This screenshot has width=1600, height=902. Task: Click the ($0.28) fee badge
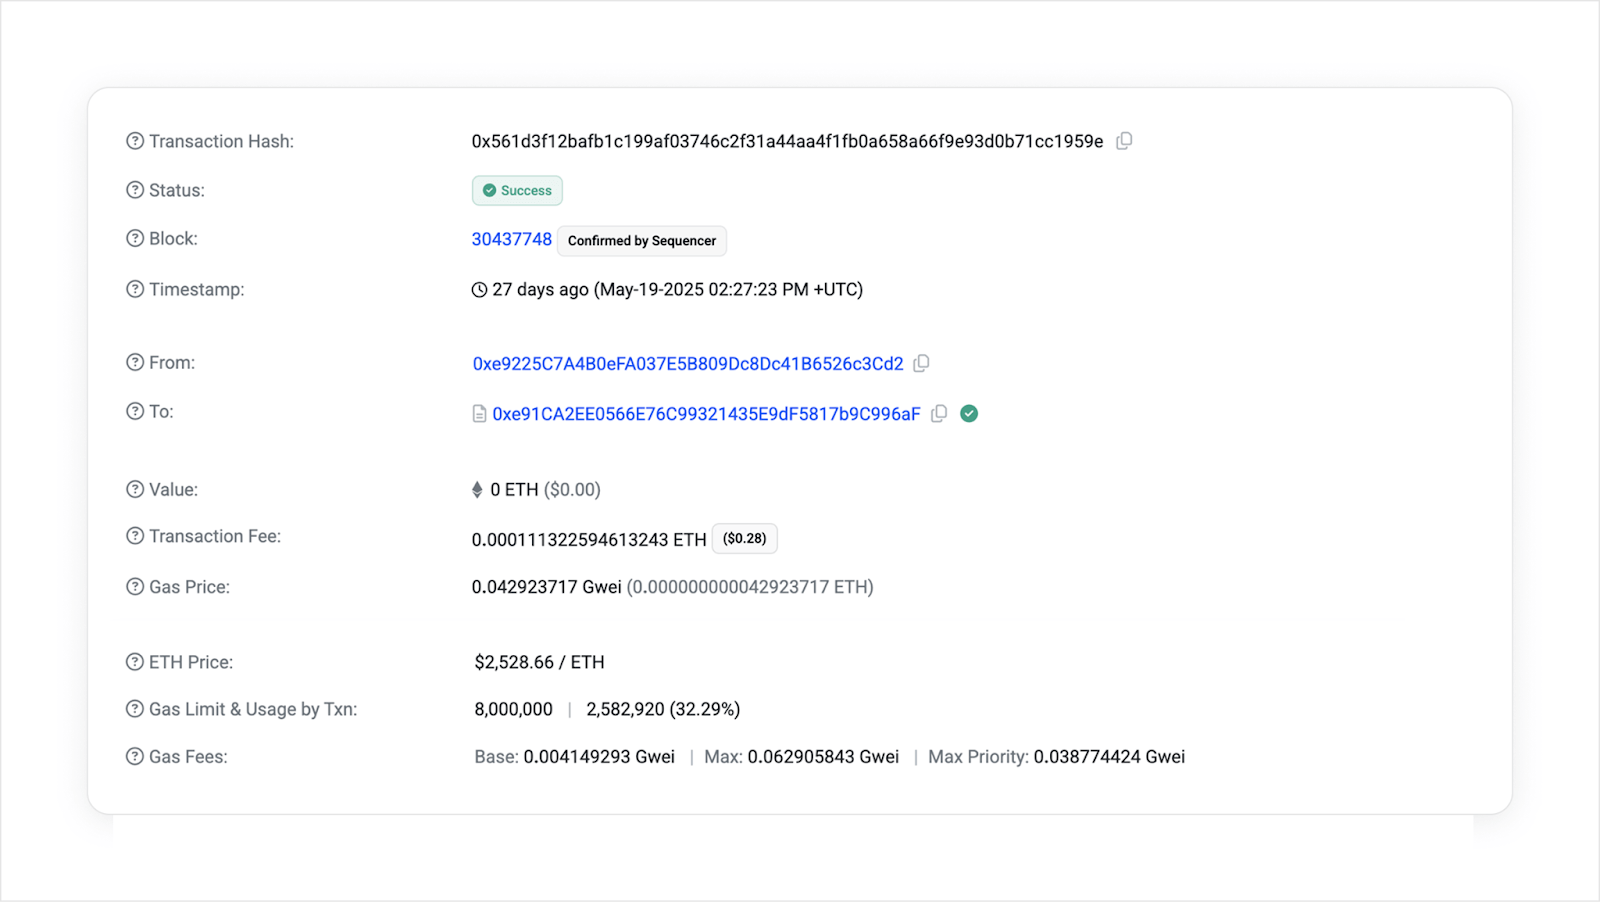744,538
